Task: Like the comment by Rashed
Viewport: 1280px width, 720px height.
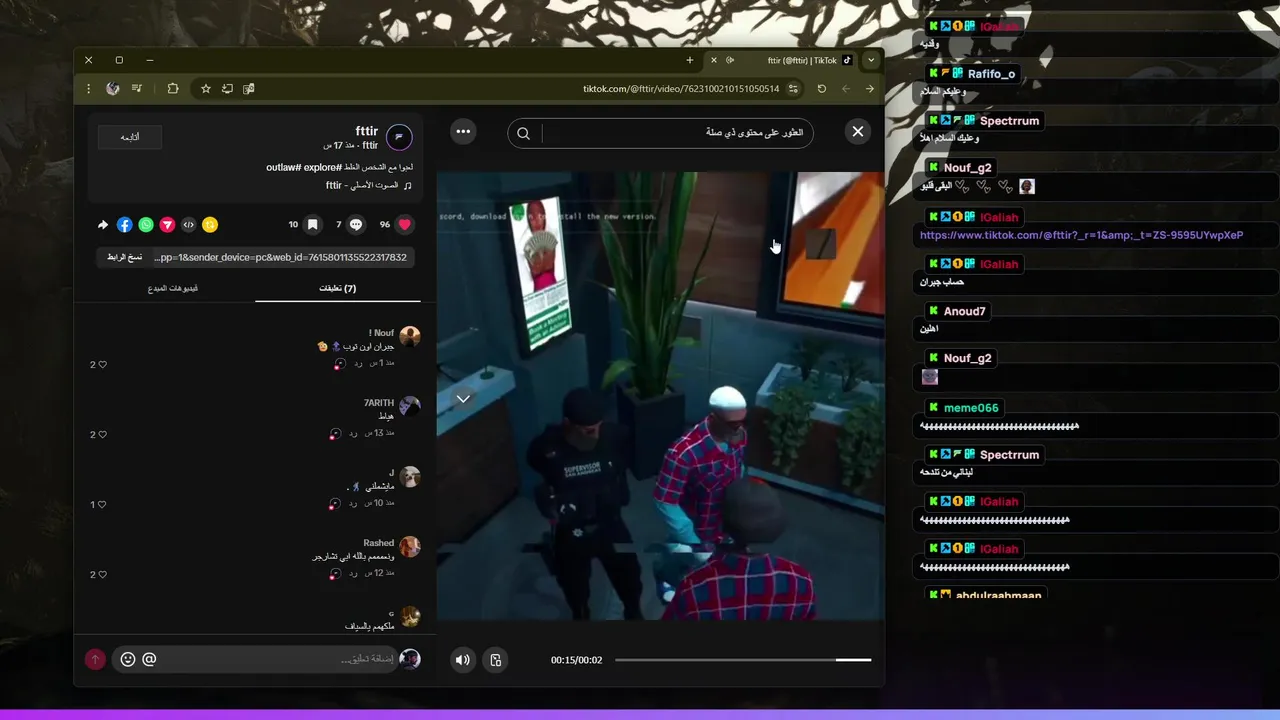Action: 102,575
